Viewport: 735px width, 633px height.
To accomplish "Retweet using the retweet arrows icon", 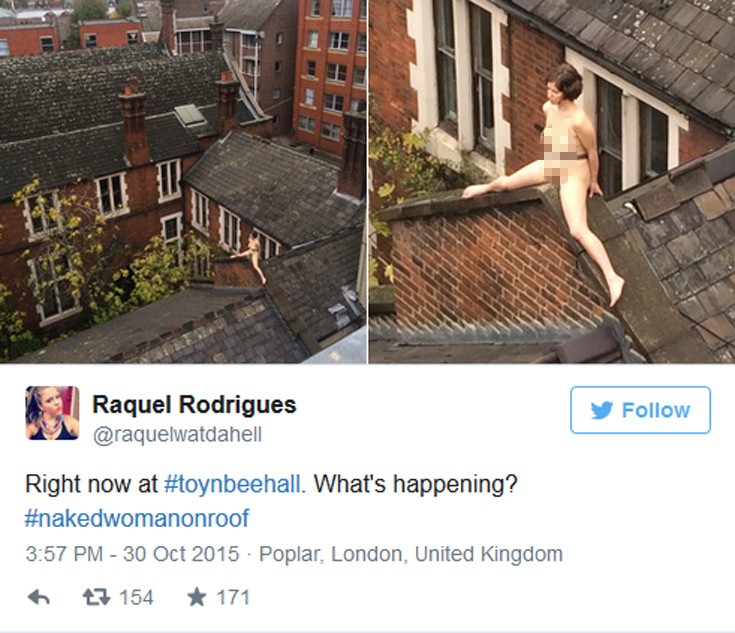I will click(97, 597).
